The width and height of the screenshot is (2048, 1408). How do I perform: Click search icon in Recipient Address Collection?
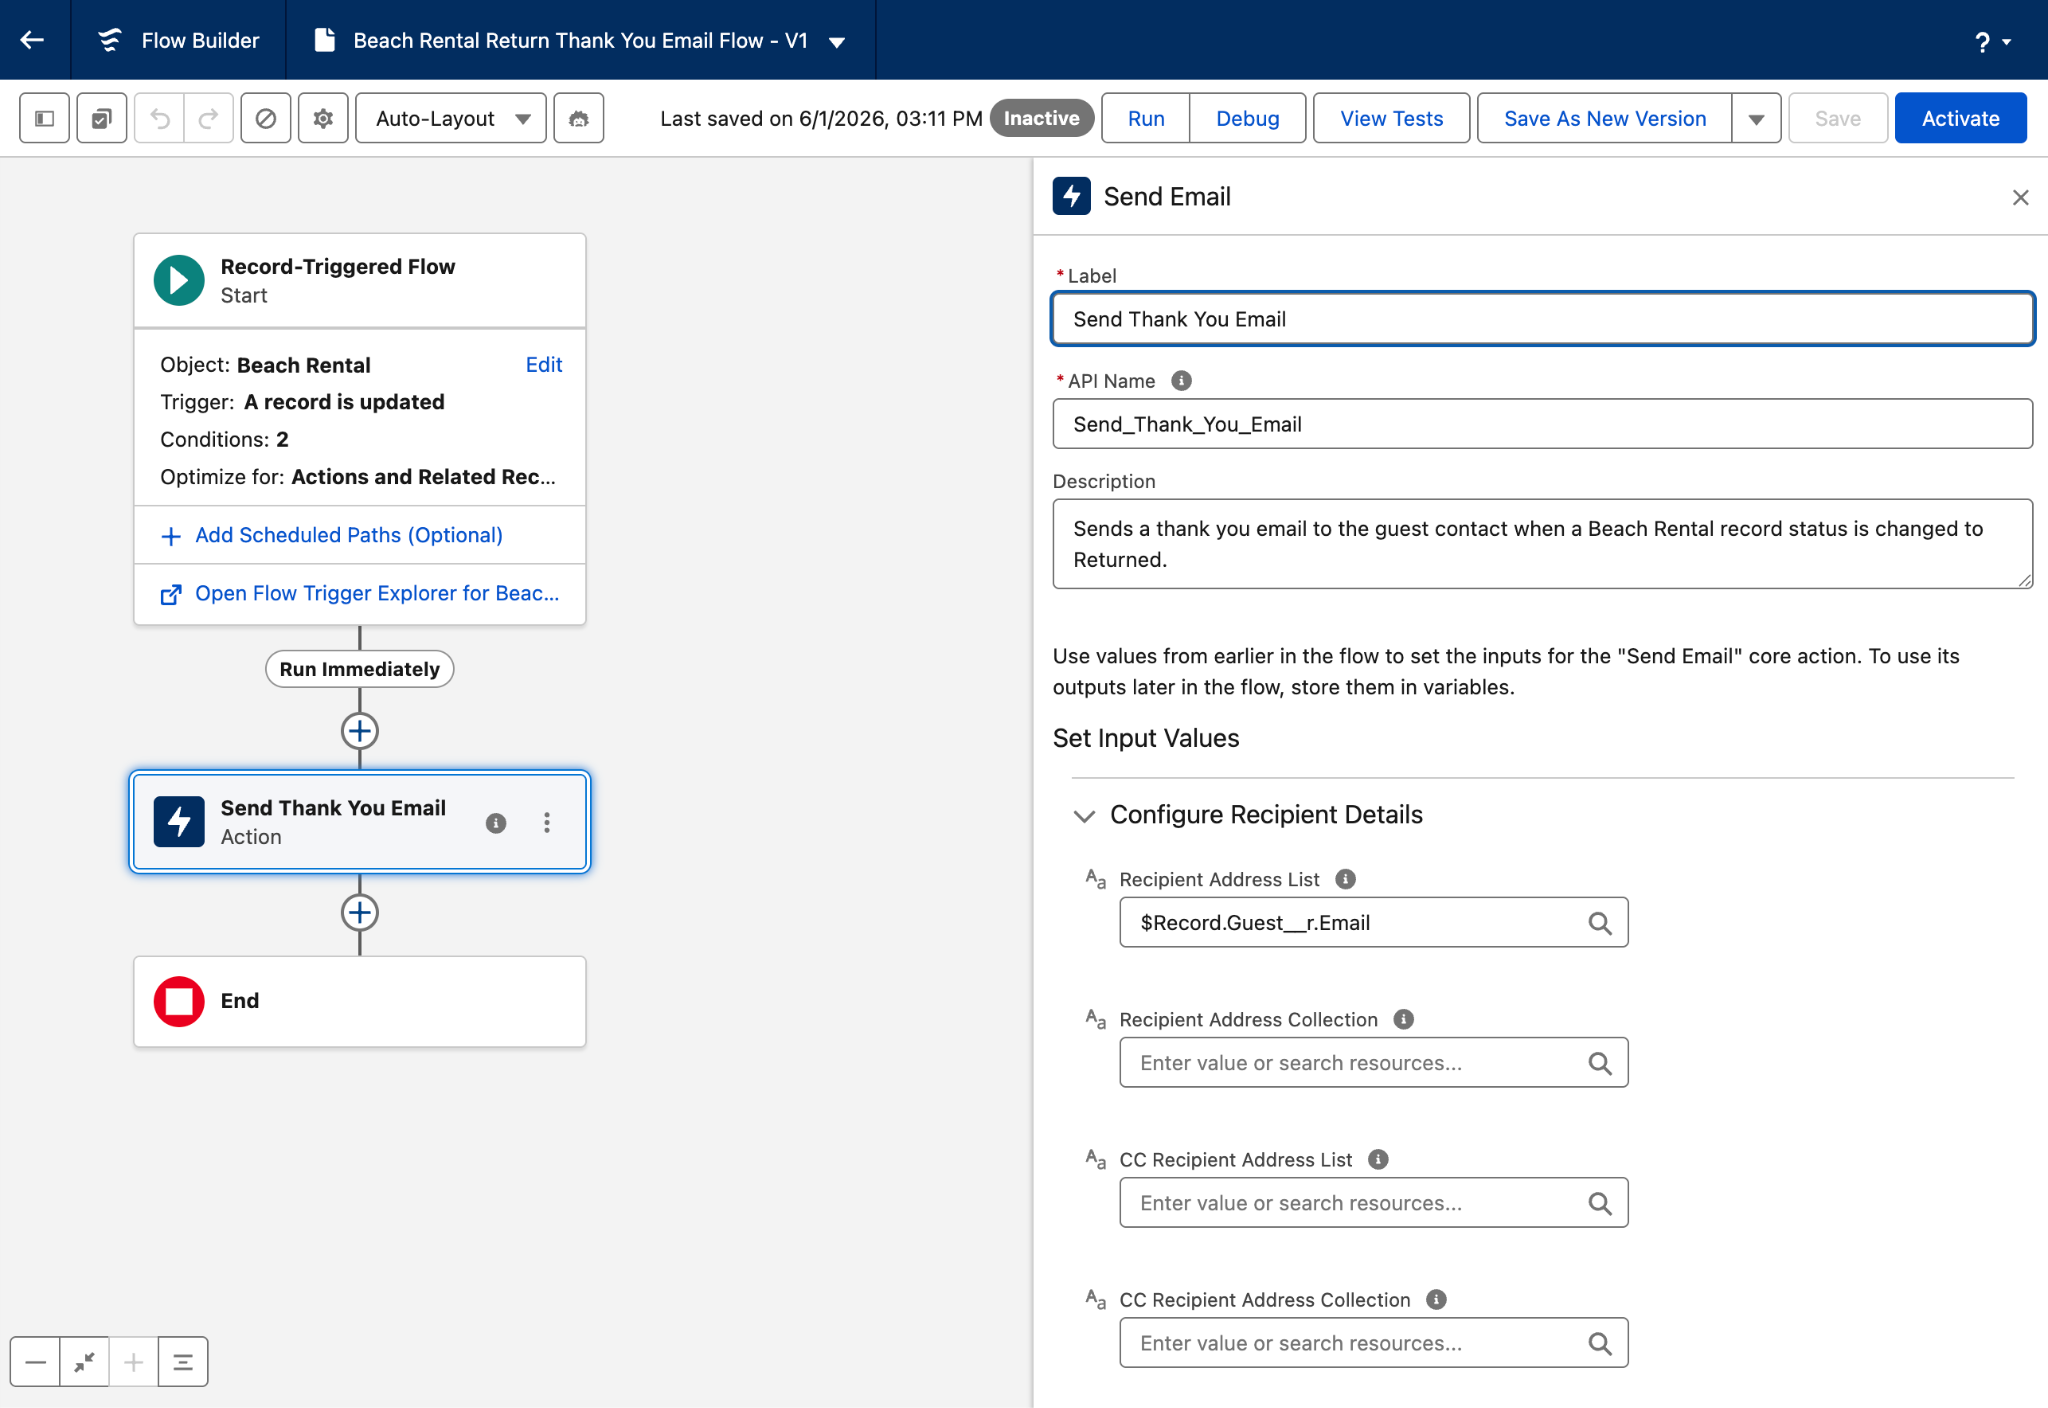(1600, 1063)
